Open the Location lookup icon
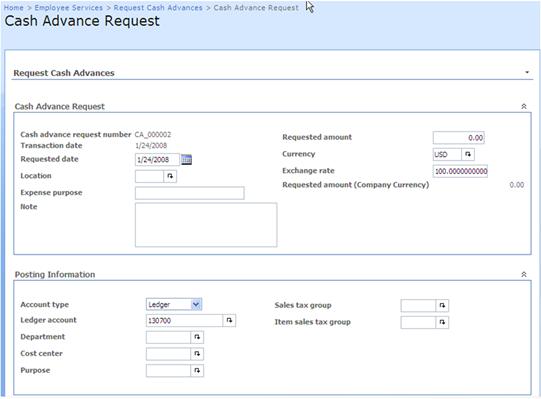This screenshot has height=399, width=541. 170,176
